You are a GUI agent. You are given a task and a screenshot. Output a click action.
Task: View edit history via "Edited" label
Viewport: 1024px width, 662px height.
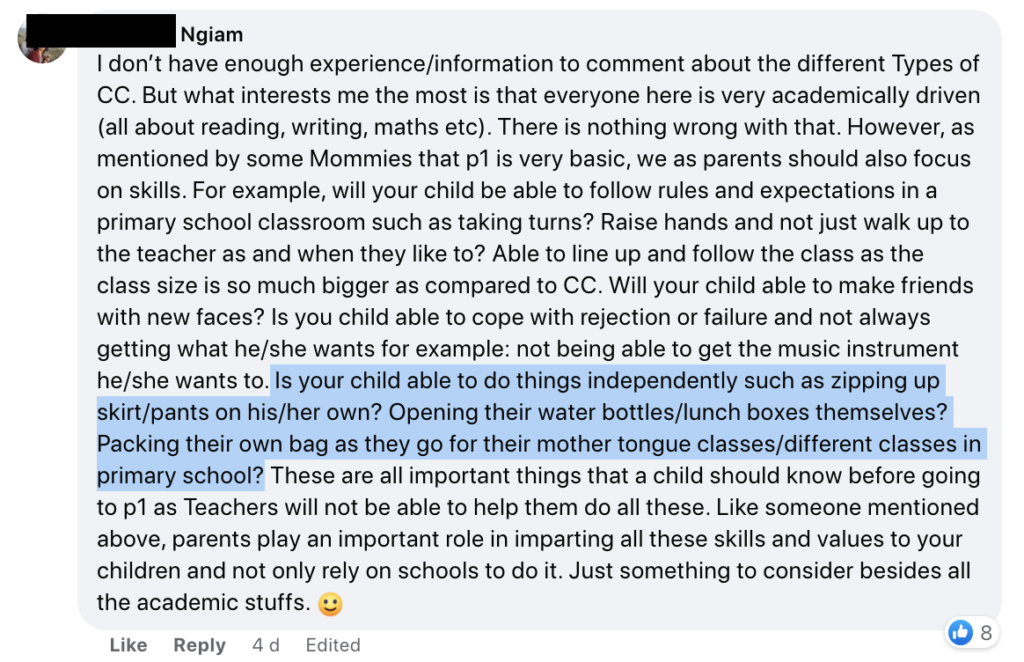pyautogui.click(x=333, y=645)
